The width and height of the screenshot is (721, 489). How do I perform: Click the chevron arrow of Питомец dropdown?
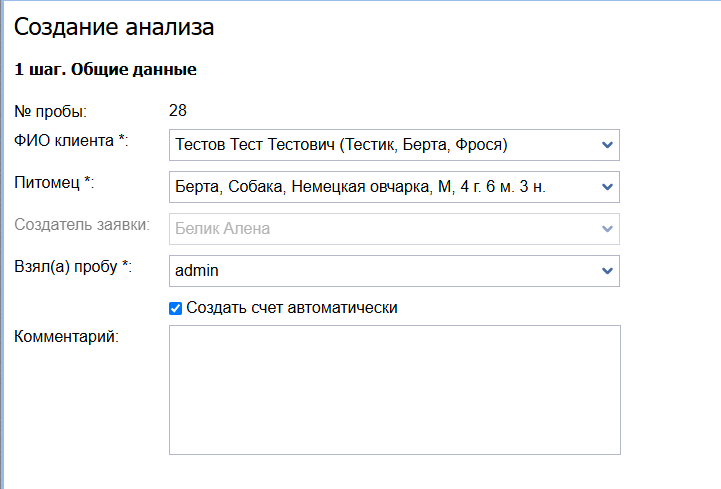[x=606, y=187]
